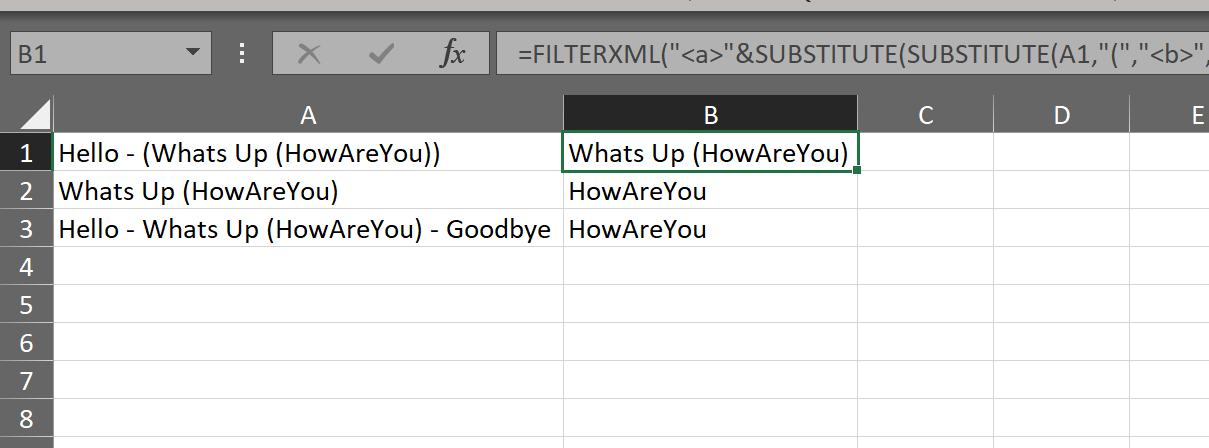The image size is (1209, 448).
Task: Click inside the FILTERXML formula bar text
Action: click(x=850, y=54)
